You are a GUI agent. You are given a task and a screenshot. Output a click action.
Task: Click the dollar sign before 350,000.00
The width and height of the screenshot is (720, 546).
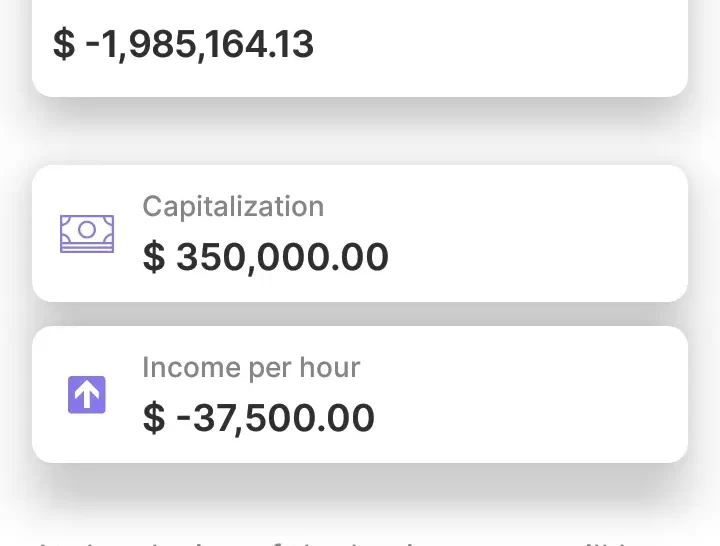(x=153, y=257)
